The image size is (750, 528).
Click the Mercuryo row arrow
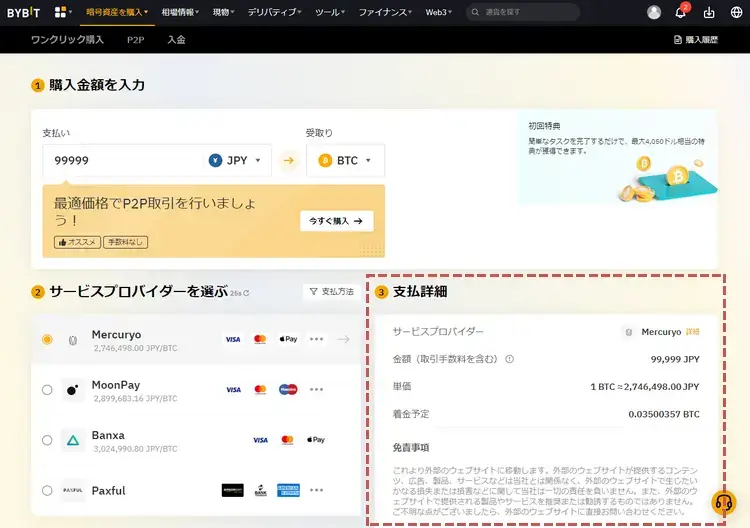pos(343,340)
